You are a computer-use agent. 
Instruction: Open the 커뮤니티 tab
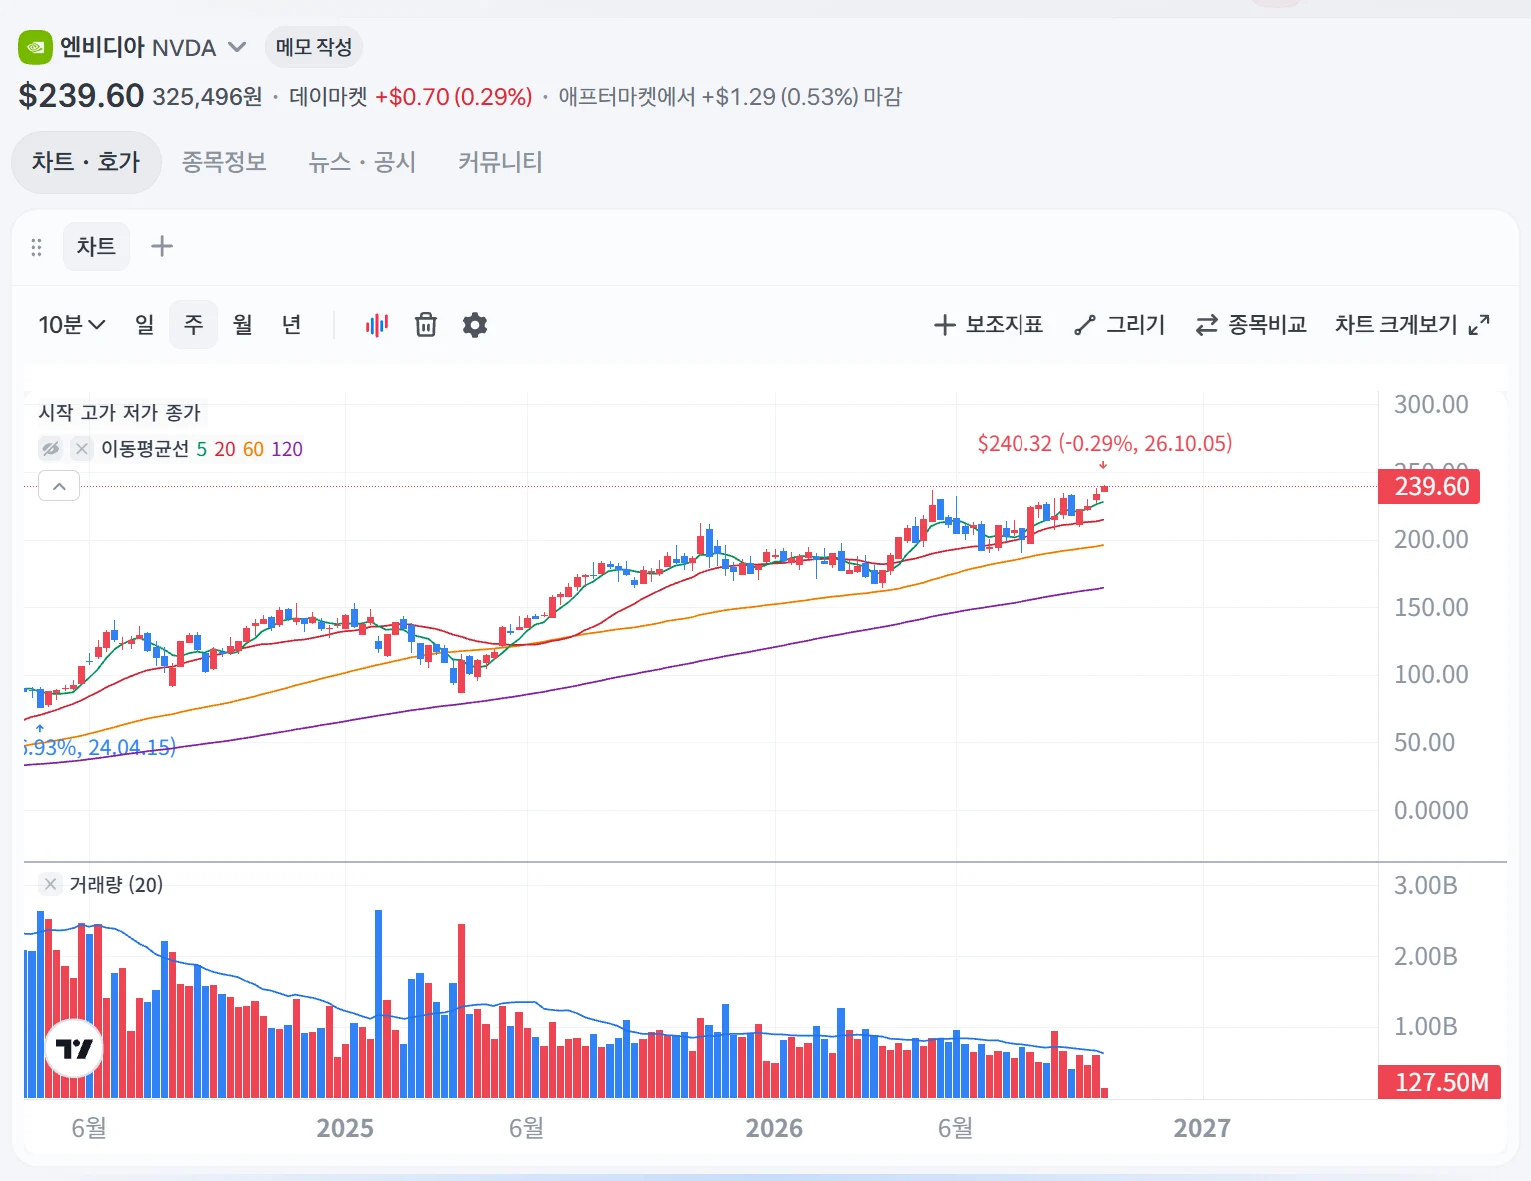coord(500,162)
